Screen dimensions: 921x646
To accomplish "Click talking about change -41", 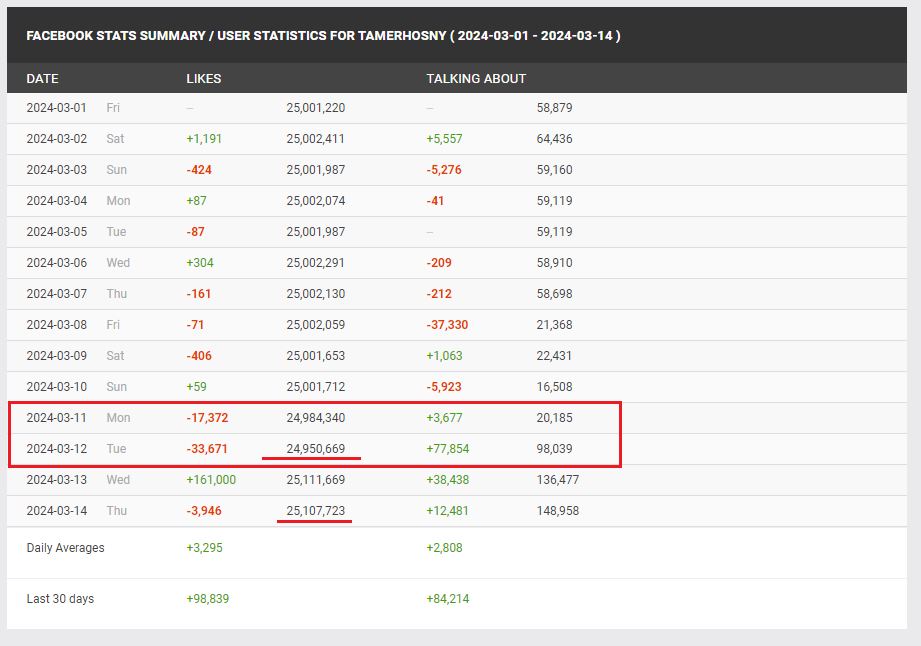I will [x=435, y=201].
